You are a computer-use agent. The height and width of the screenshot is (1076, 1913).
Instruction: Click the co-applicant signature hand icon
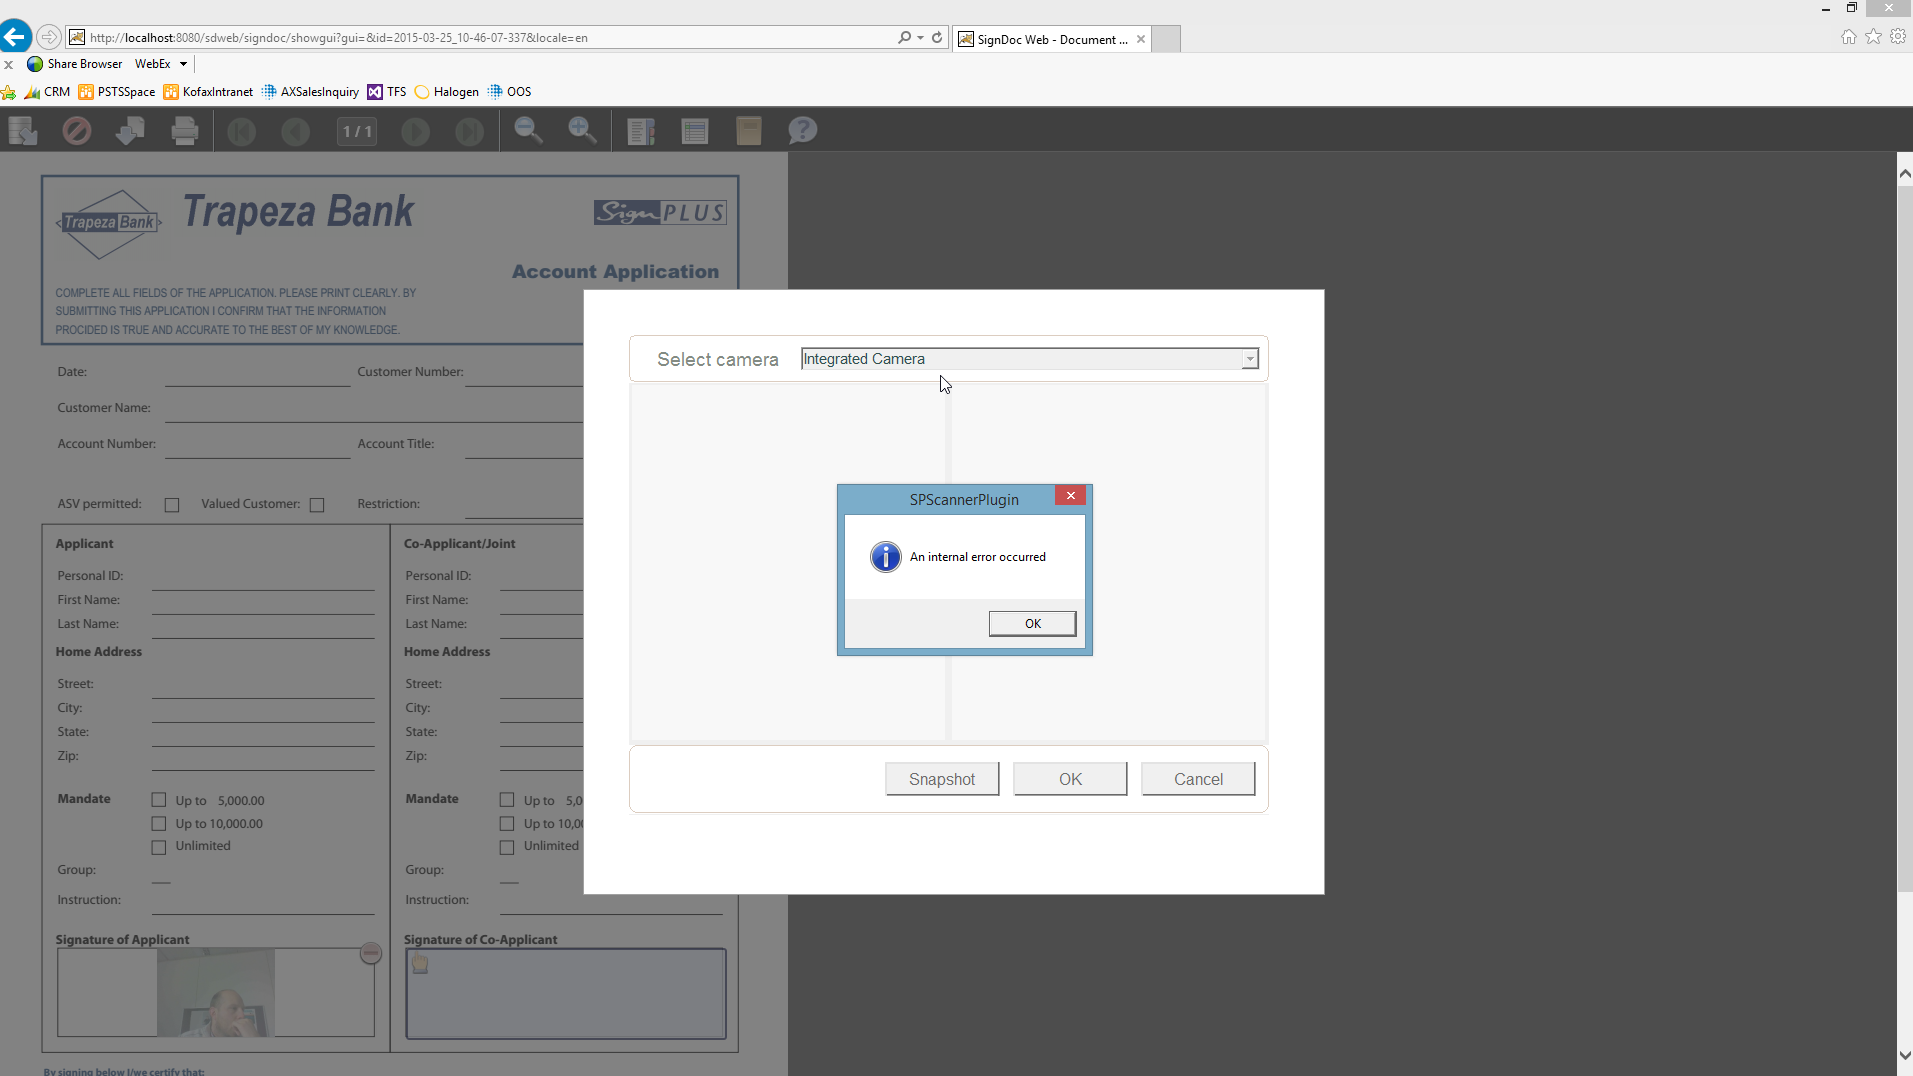pyautogui.click(x=420, y=964)
